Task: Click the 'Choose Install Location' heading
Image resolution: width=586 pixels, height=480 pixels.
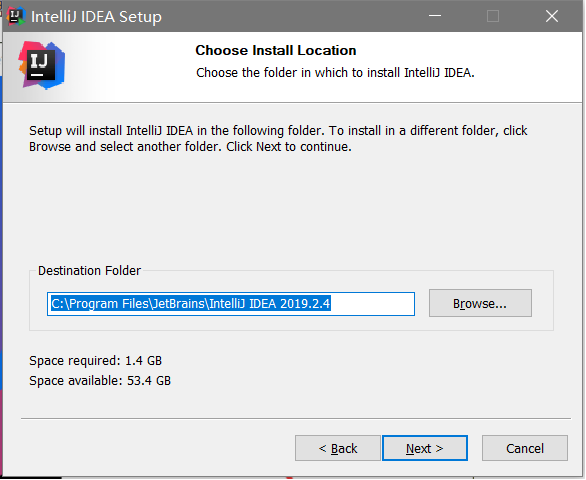Action: pyautogui.click(x=276, y=50)
